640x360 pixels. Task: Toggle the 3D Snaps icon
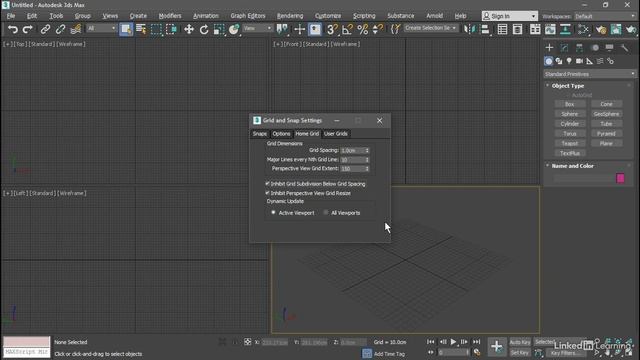click(x=332, y=29)
